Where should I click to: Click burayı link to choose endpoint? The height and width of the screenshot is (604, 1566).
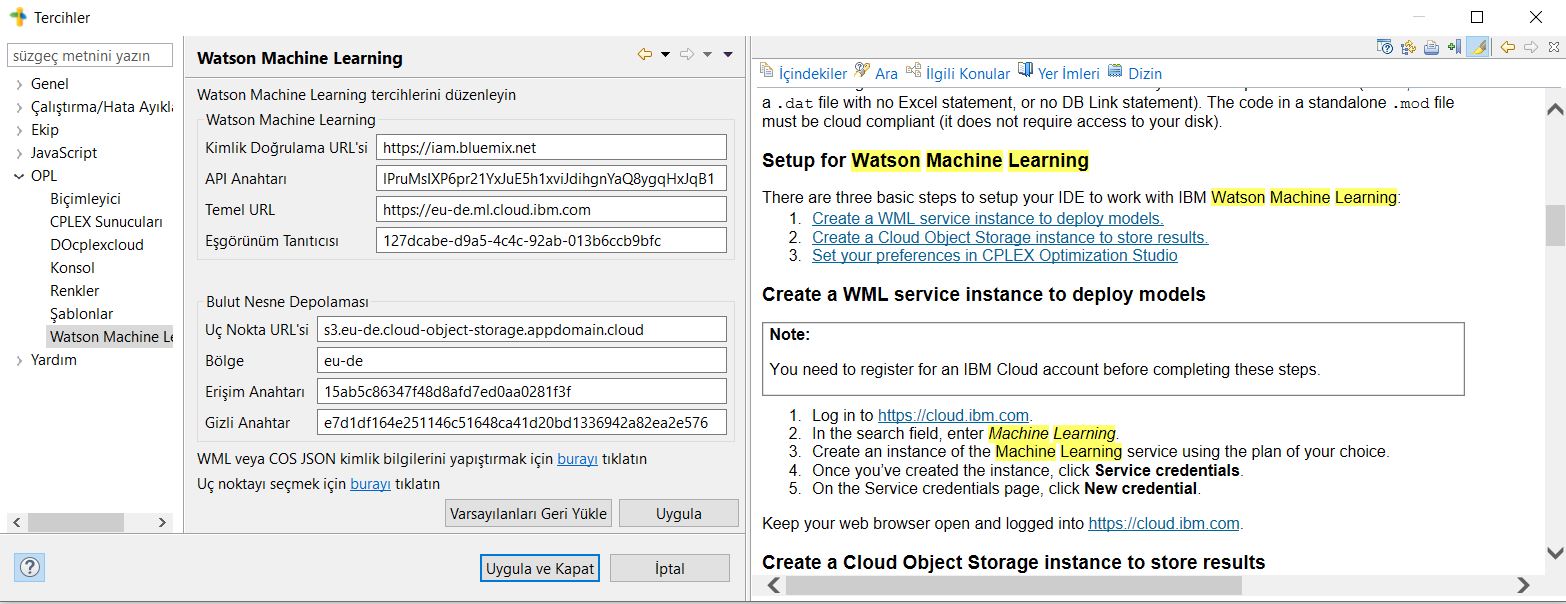[370, 483]
